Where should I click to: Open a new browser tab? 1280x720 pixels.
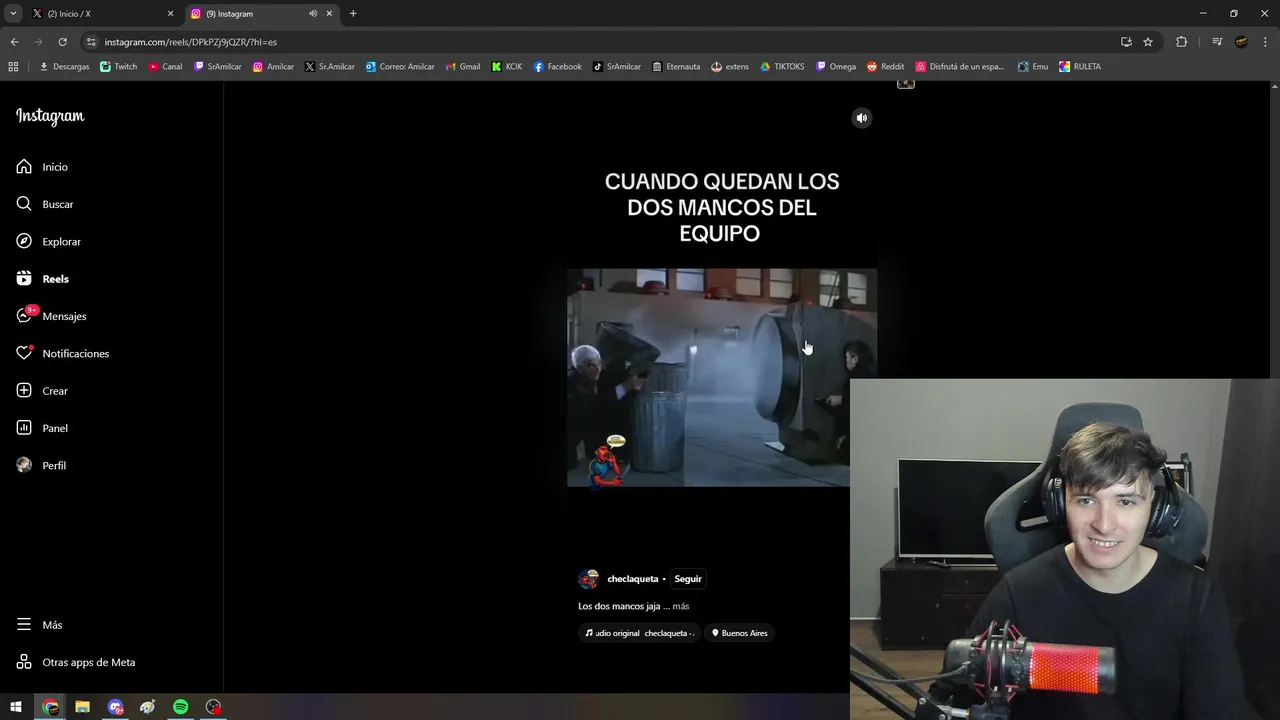(x=353, y=14)
